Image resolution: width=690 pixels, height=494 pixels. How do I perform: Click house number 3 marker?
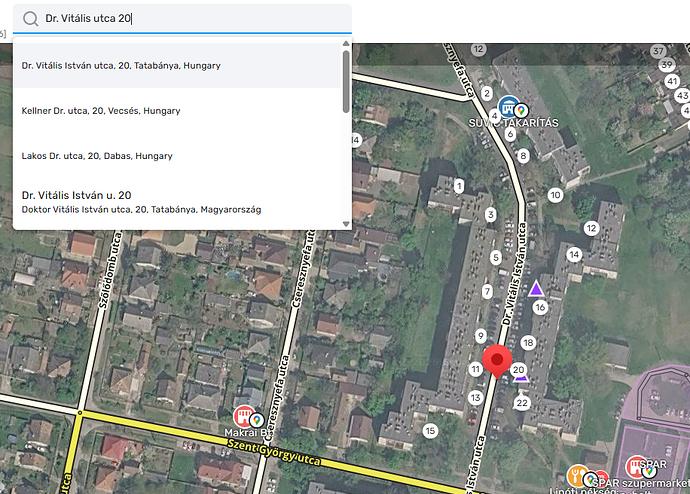[490, 215]
